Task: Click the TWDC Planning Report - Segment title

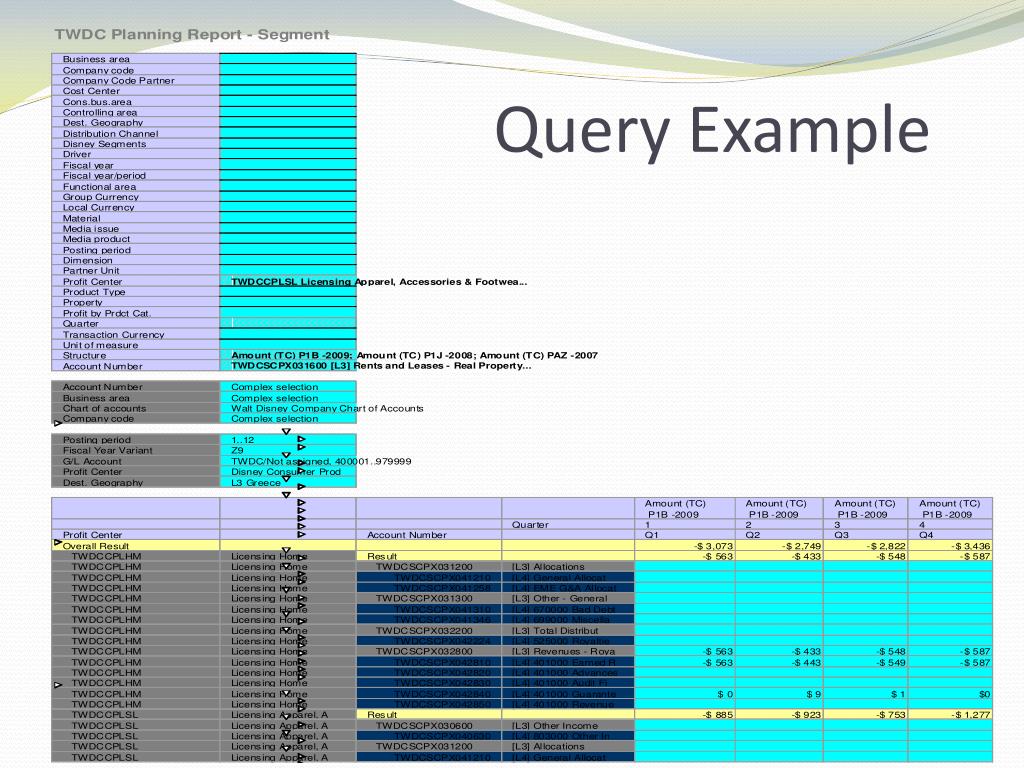Action: (192, 35)
